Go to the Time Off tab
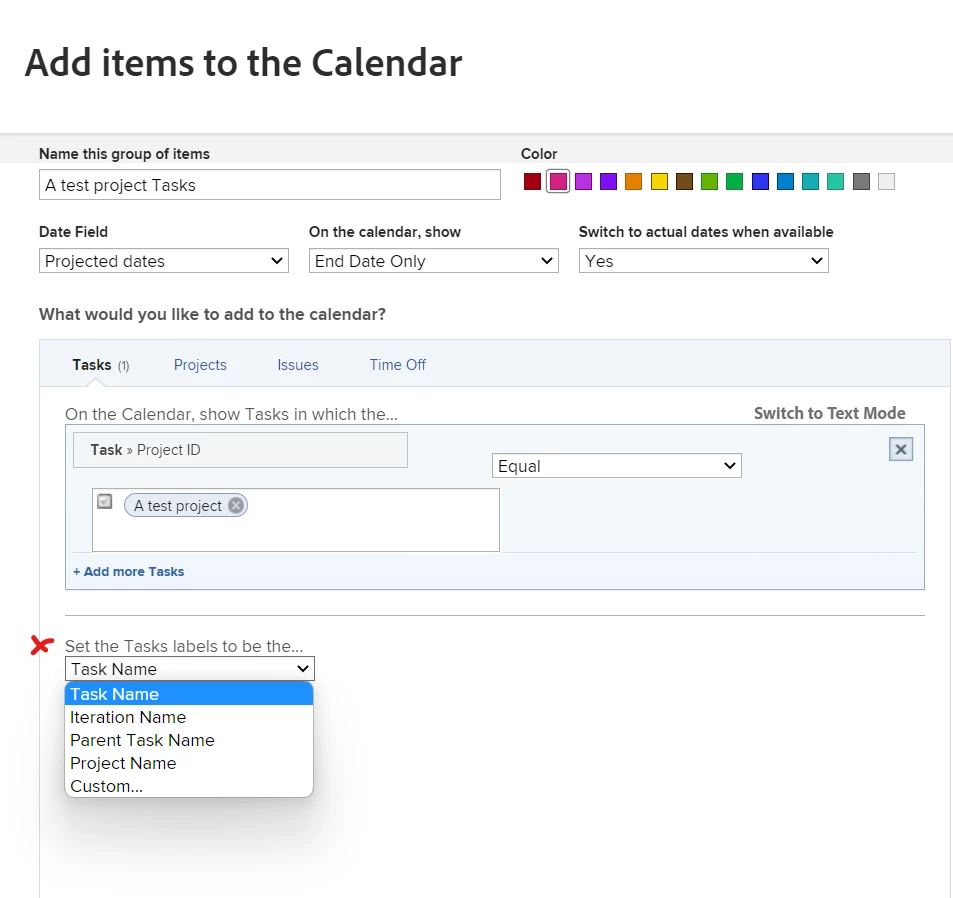Viewport: 953px width, 898px height. [x=397, y=365]
